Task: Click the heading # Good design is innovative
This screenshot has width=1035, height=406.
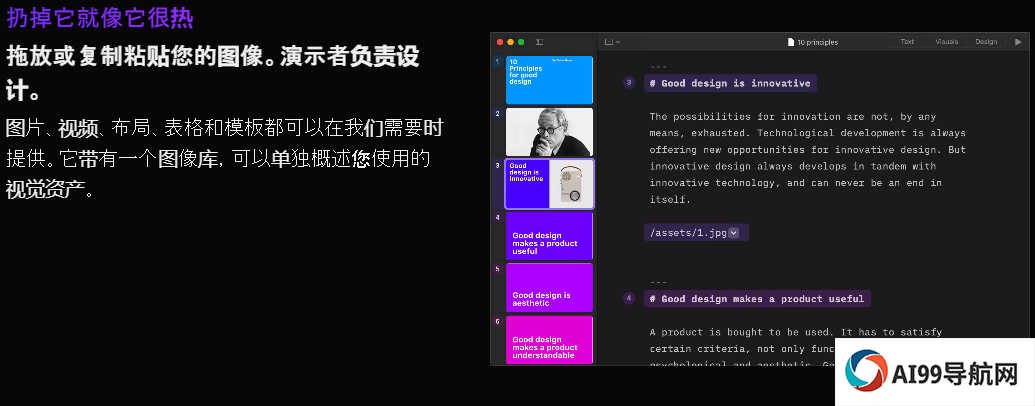Action: click(730, 83)
